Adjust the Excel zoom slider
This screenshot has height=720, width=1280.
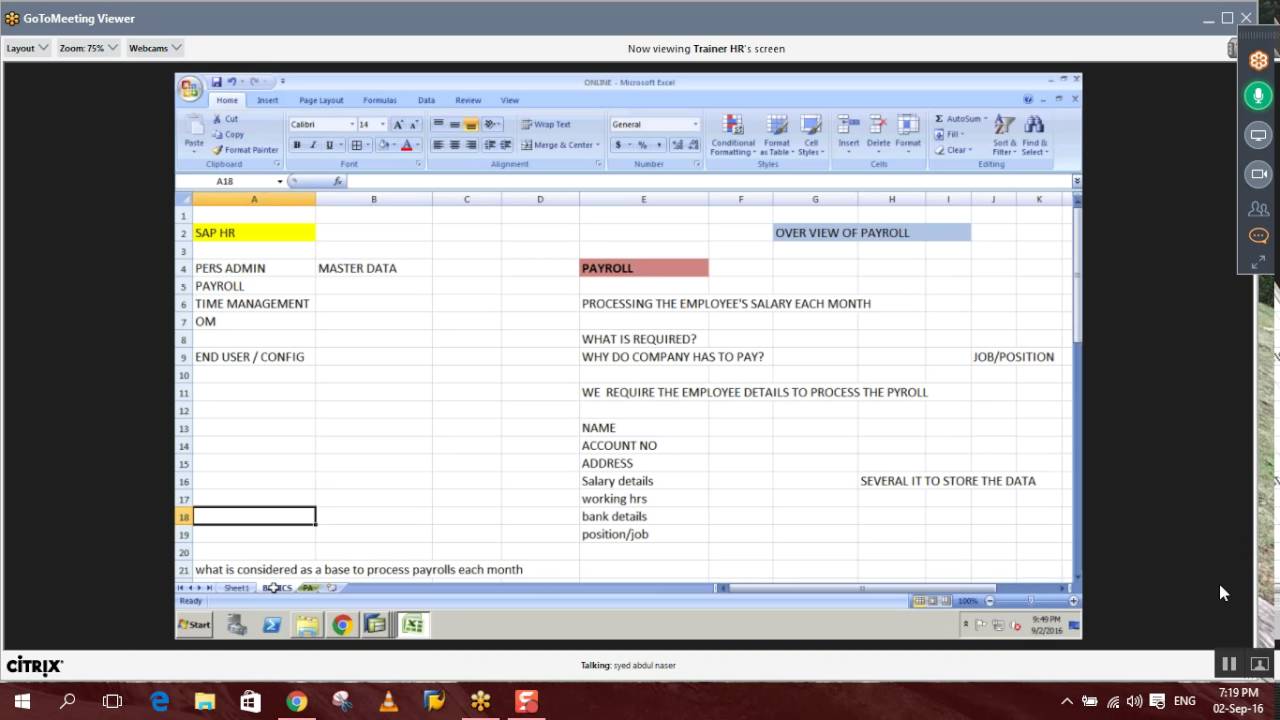(1030, 601)
